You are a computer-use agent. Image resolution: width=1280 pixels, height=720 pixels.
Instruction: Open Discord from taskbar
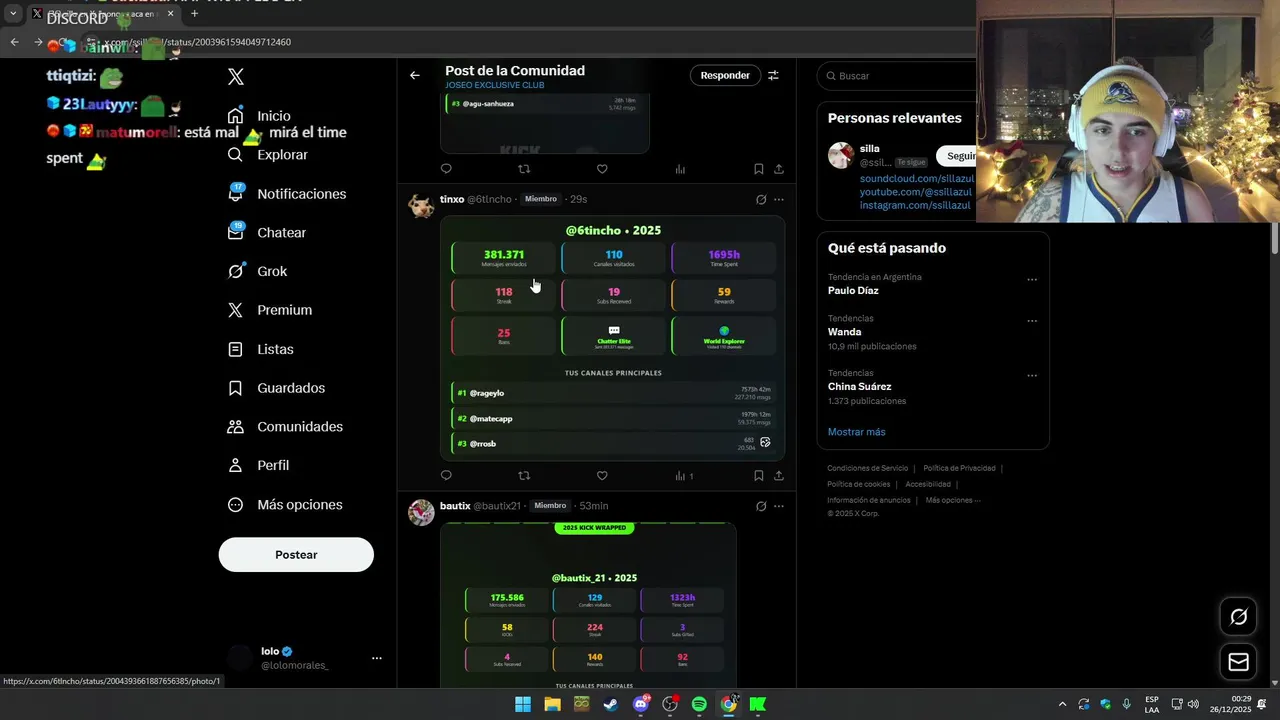click(641, 704)
